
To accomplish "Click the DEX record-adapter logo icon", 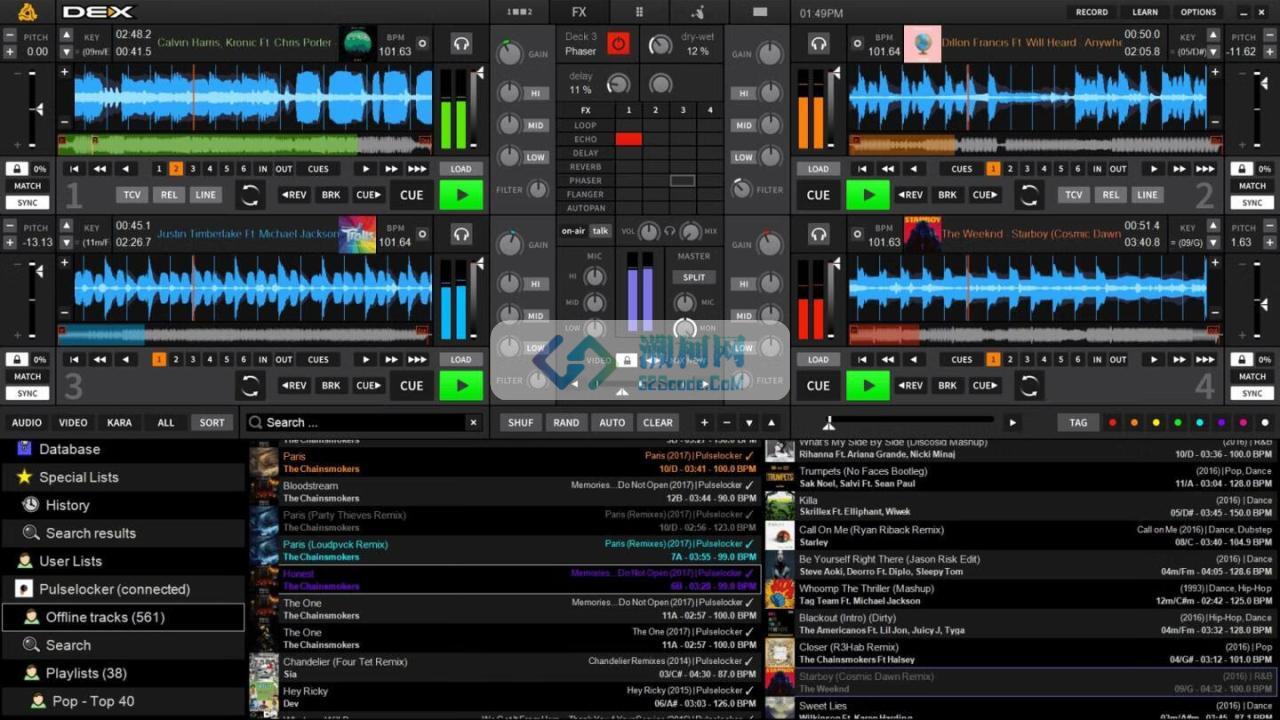I will 27,12.
